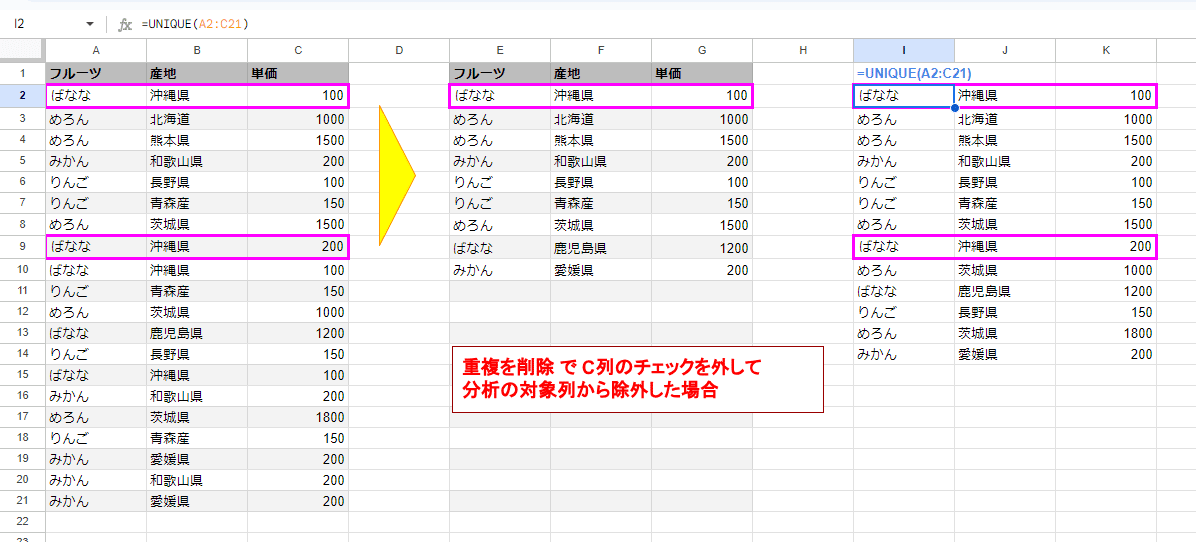This screenshot has width=1196, height=542.
Task: Click cell C1 header 単価
Action: click(298, 73)
